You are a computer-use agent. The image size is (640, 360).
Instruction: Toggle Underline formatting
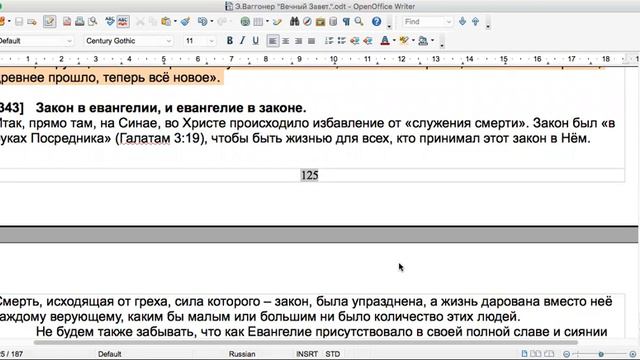(x=256, y=41)
